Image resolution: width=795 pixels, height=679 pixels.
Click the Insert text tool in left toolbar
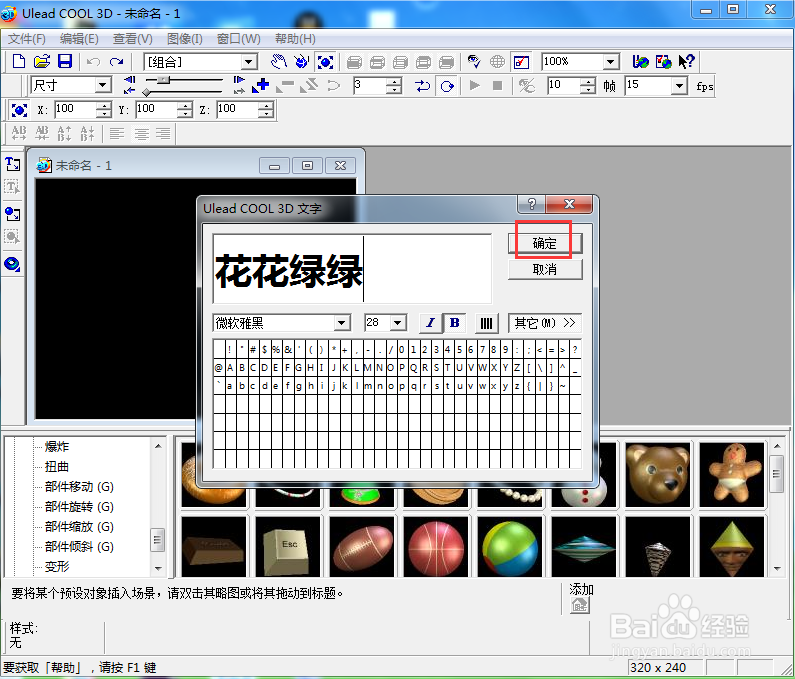12,164
